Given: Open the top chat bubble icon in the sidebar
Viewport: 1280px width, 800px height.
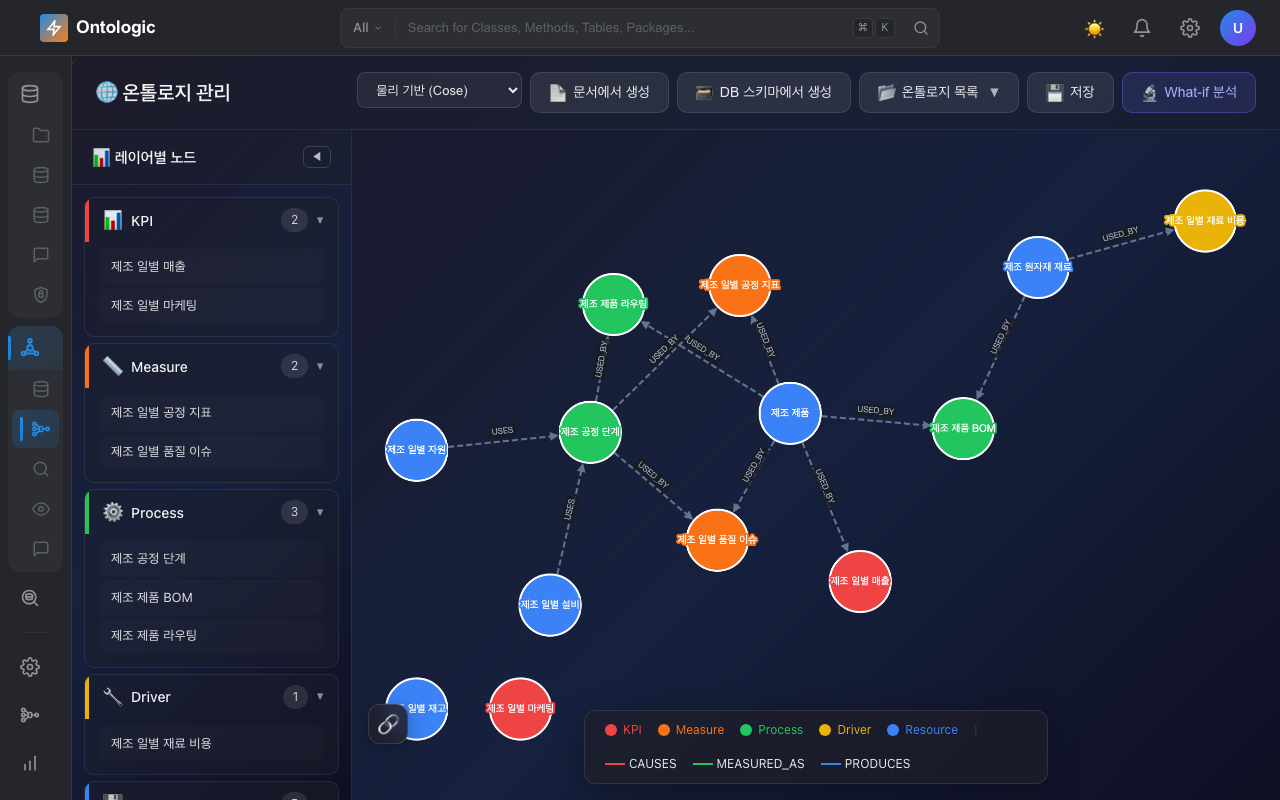Looking at the screenshot, I should (x=41, y=255).
